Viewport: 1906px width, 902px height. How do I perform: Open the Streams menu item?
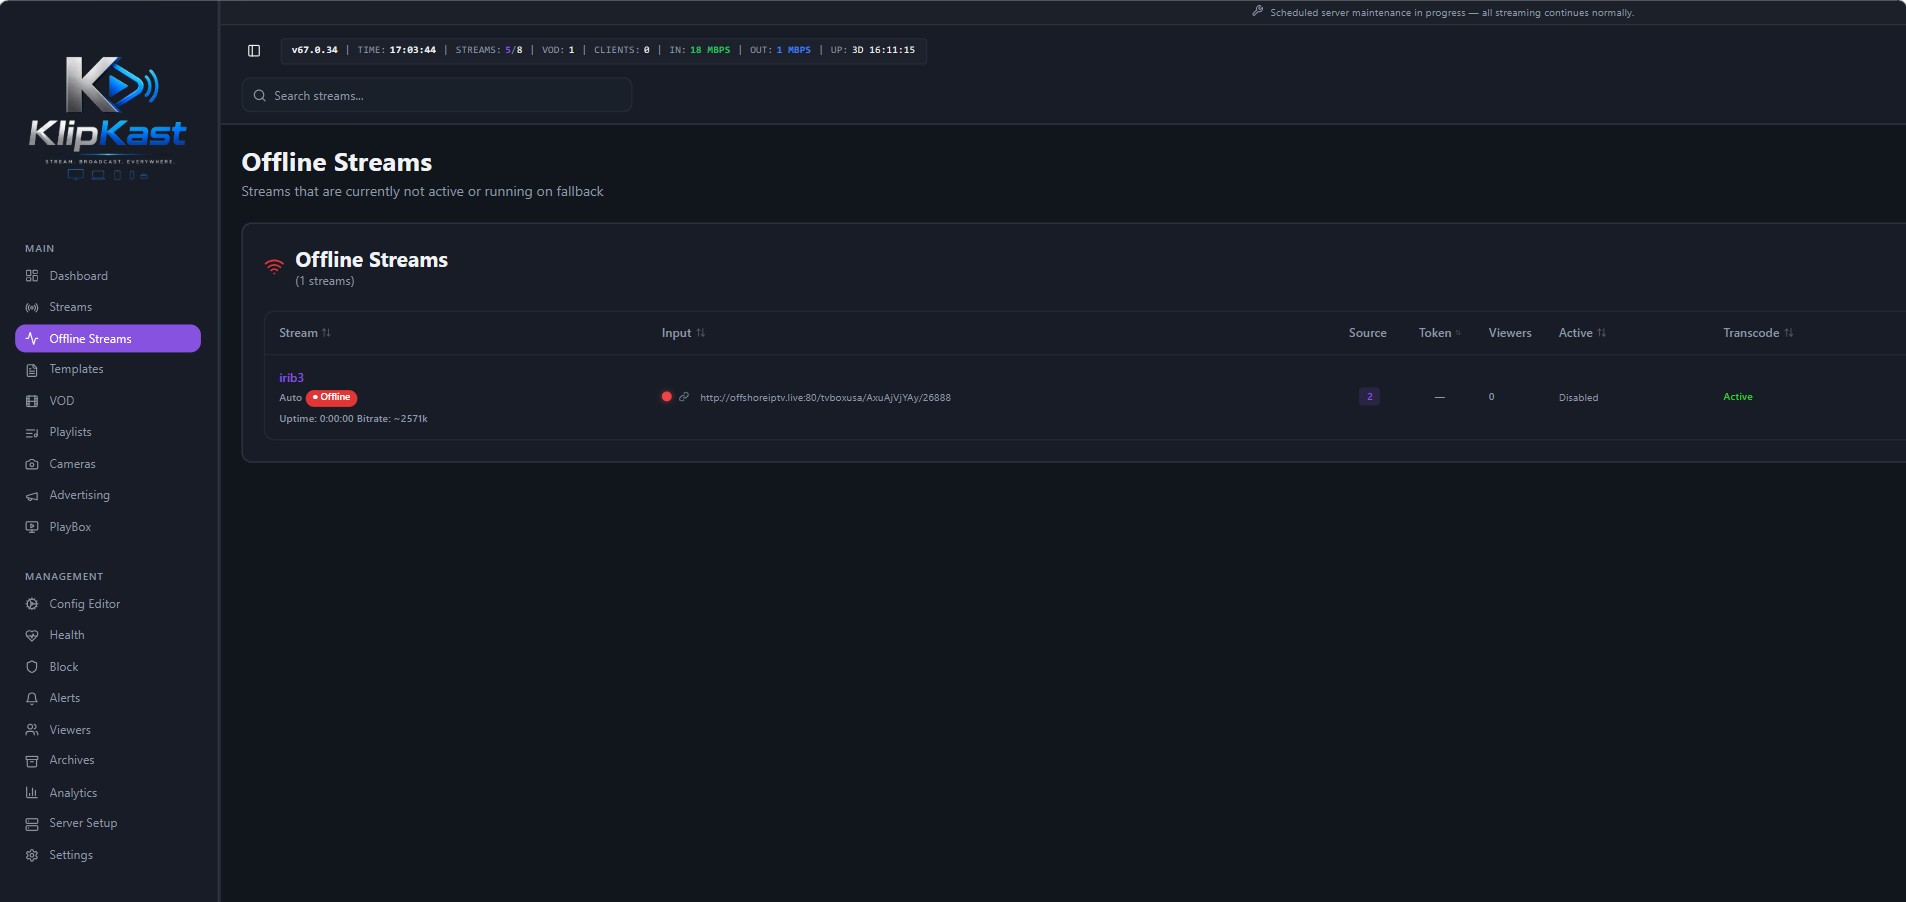pos(108,307)
